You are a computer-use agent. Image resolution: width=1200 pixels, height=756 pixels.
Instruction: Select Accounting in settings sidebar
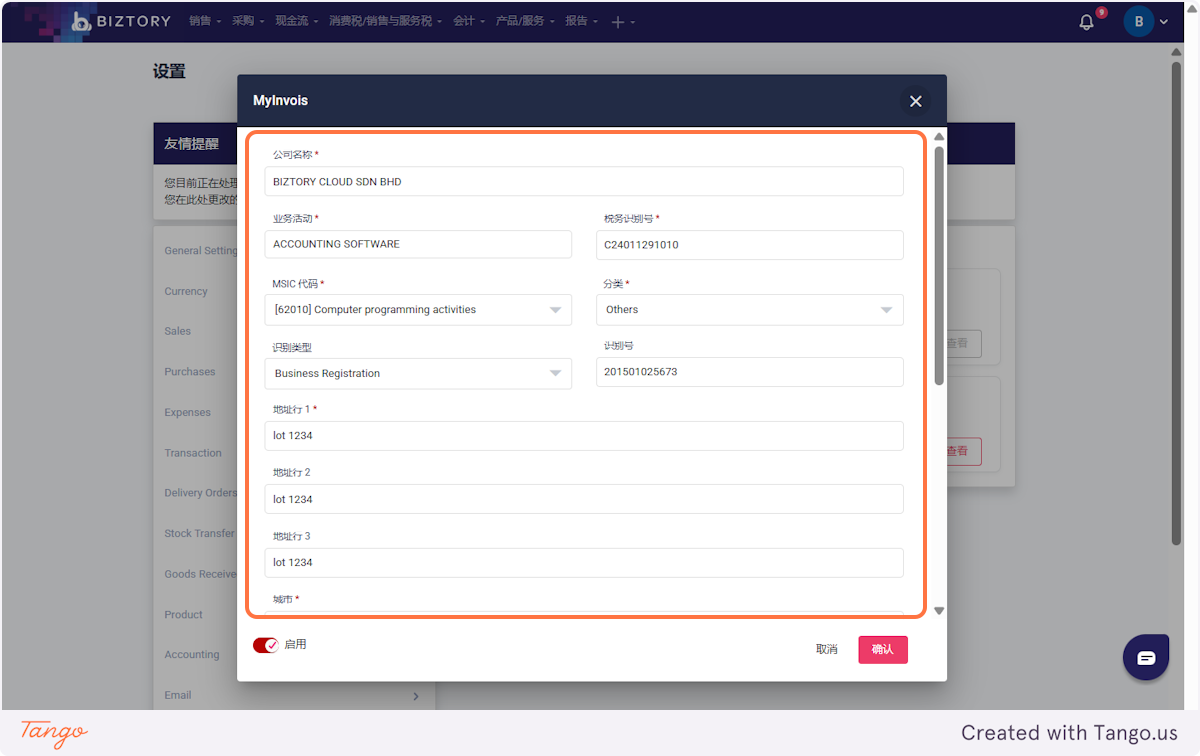coord(191,655)
